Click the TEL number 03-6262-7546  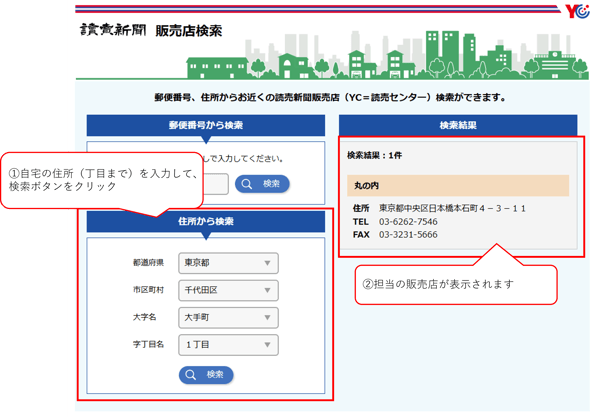tap(408, 222)
